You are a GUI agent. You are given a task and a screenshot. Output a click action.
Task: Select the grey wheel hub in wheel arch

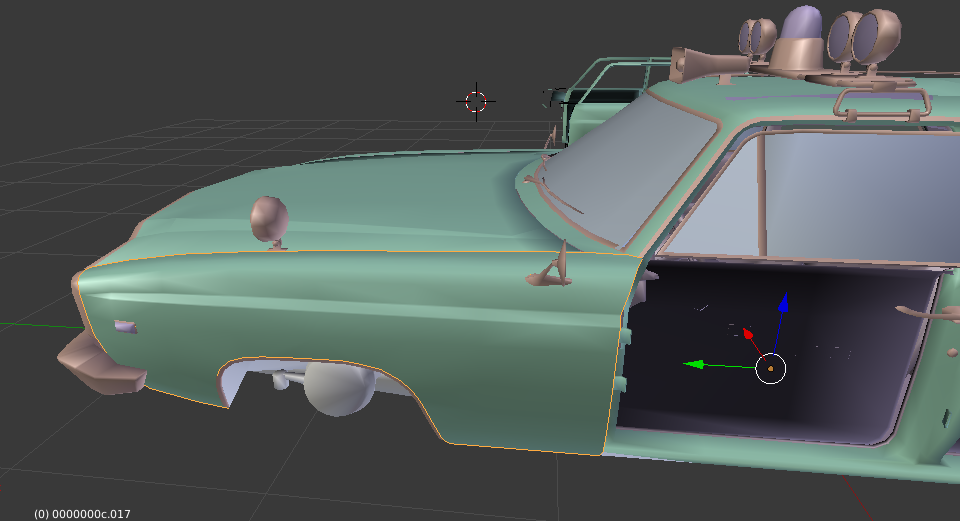point(339,387)
